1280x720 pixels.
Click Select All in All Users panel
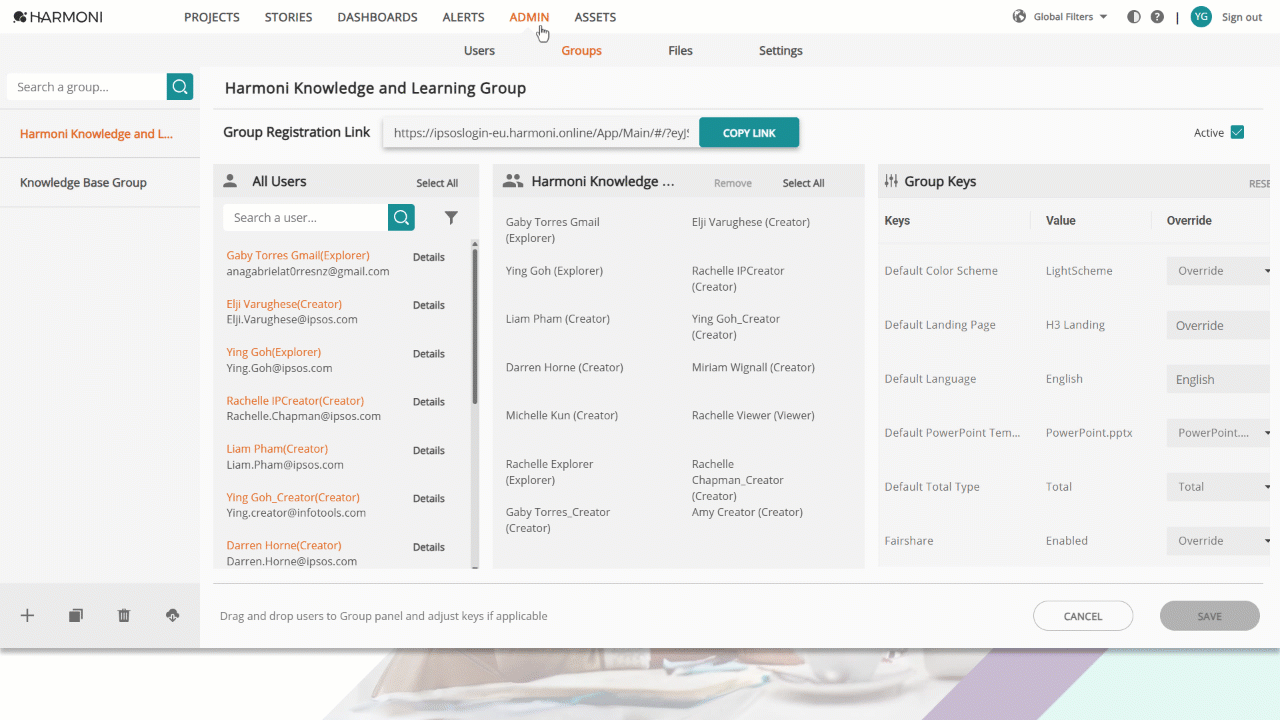pyautogui.click(x=437, y=183)
